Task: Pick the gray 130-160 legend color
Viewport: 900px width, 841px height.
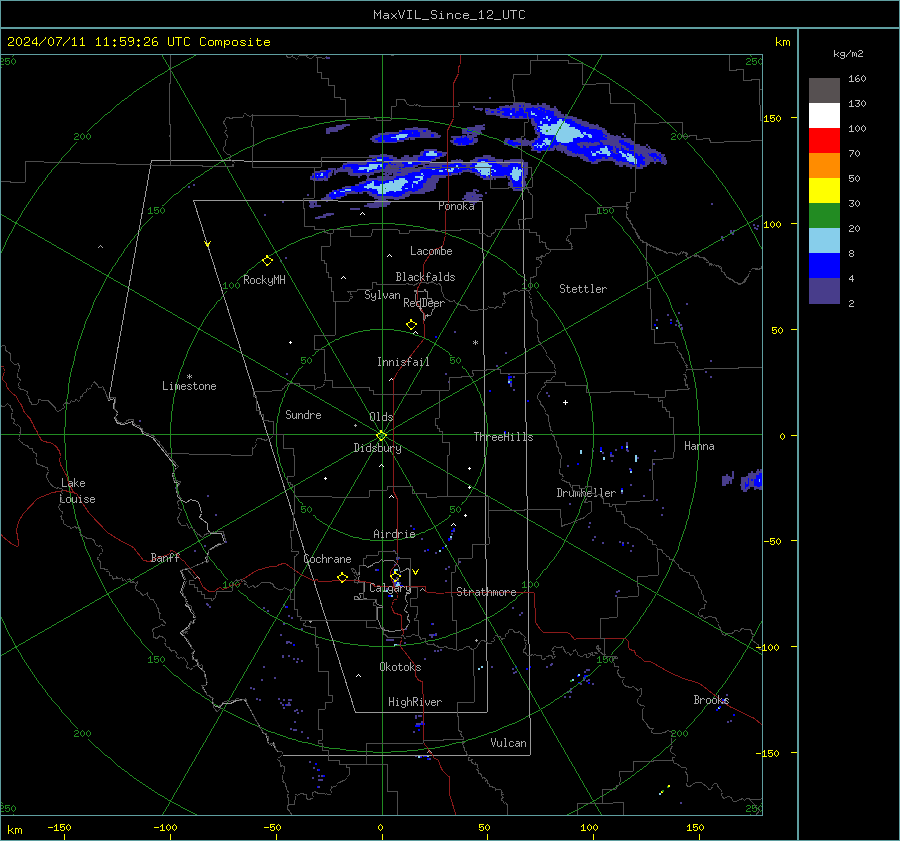Action: click(x=824, y=90)
